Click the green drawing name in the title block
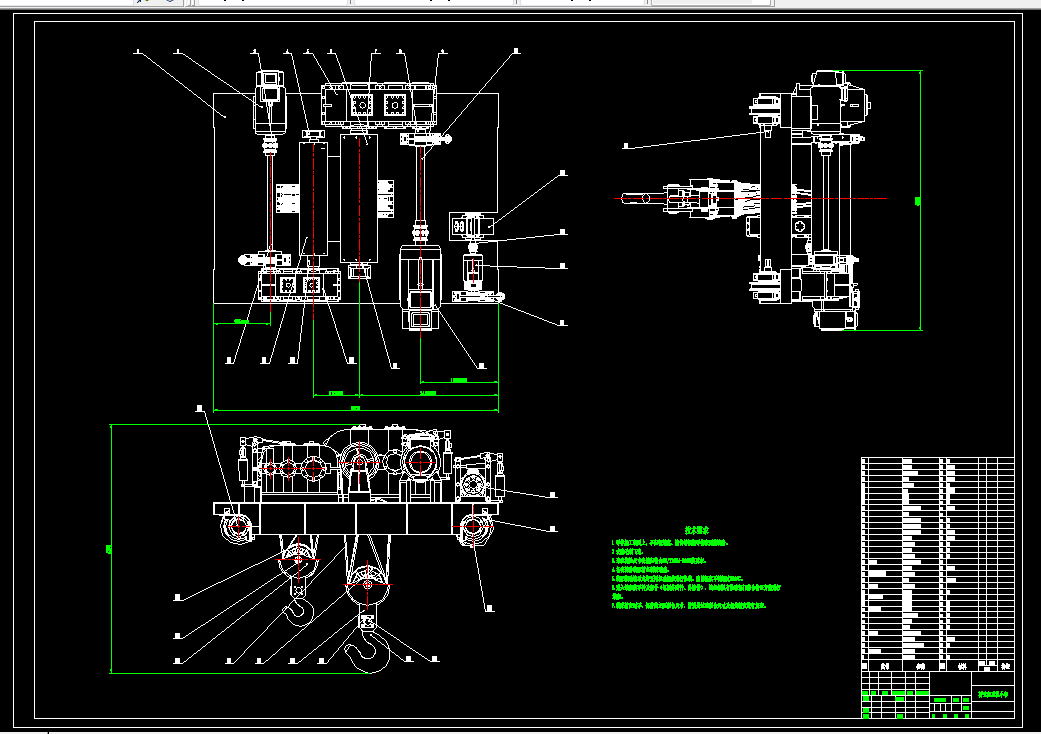 [x=993, y=695]
